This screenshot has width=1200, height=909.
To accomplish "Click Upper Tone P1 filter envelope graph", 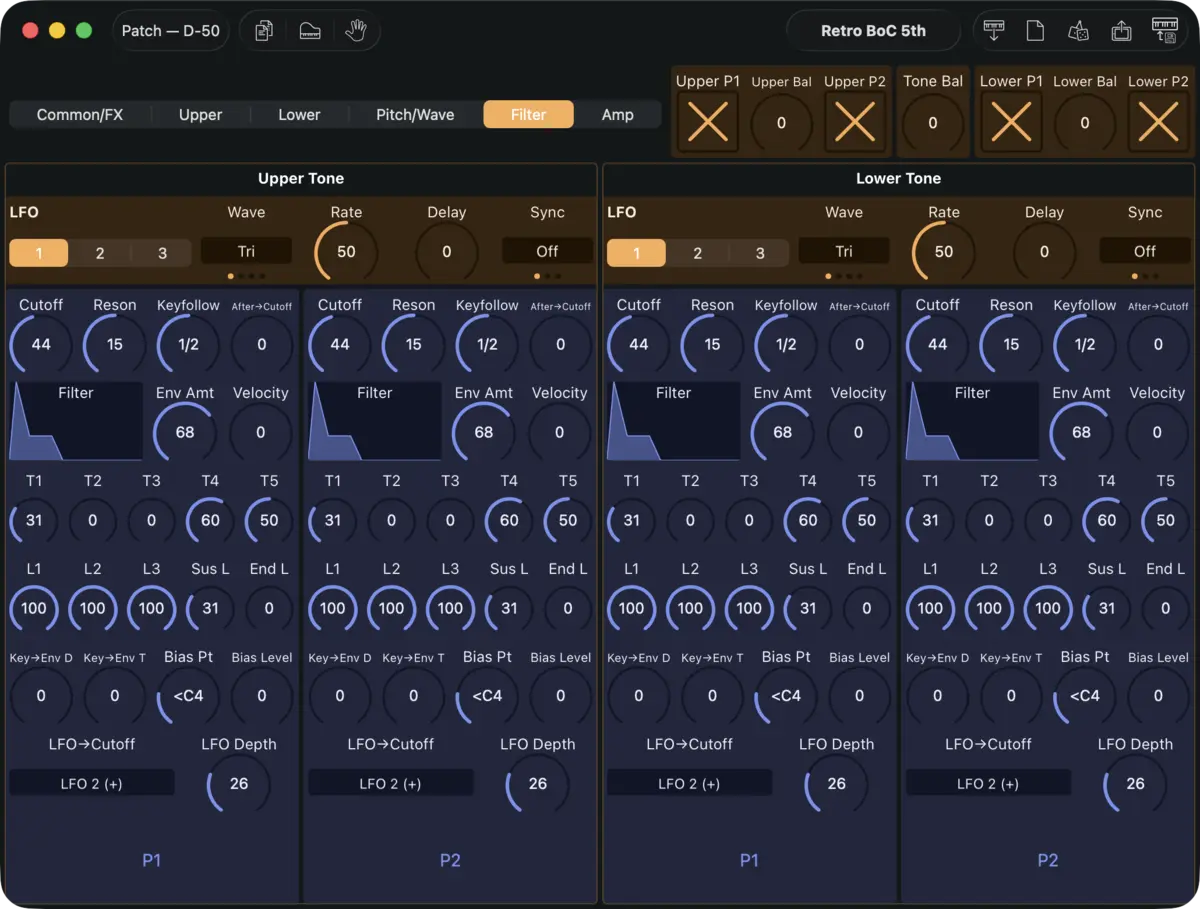I will 76,420.
